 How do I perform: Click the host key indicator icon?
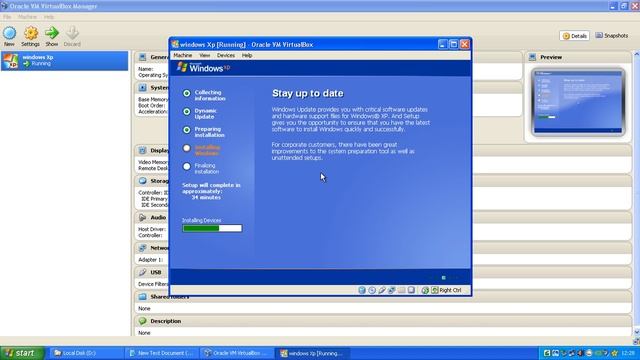tap(435, 290)
